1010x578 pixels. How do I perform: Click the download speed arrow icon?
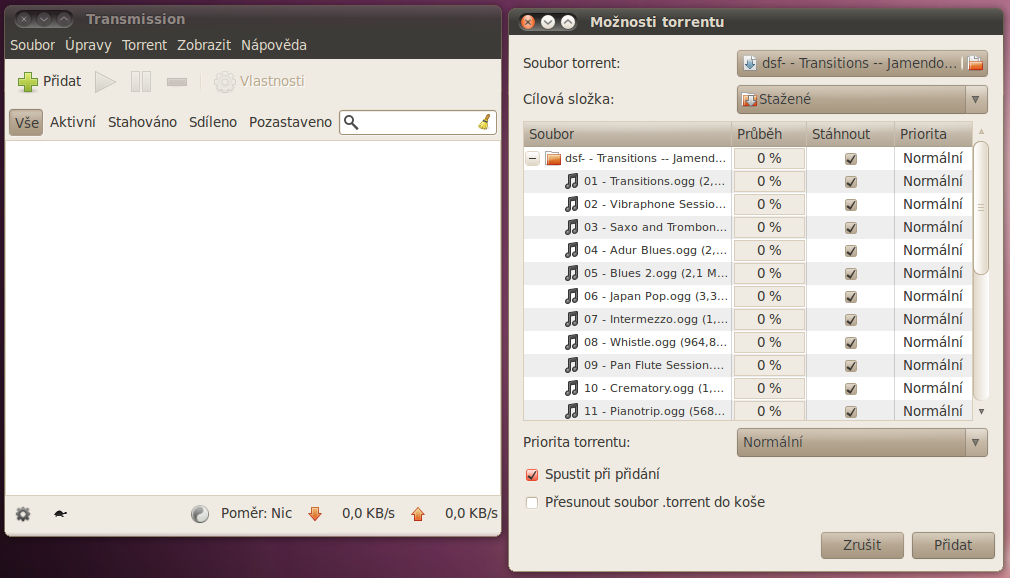(315, 514)
